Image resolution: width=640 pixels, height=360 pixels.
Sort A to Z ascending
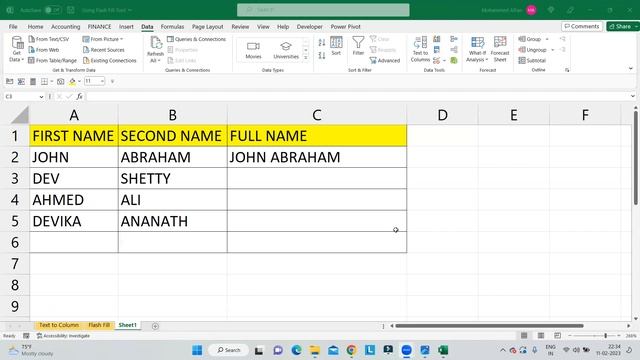click(x=322, y=42)
